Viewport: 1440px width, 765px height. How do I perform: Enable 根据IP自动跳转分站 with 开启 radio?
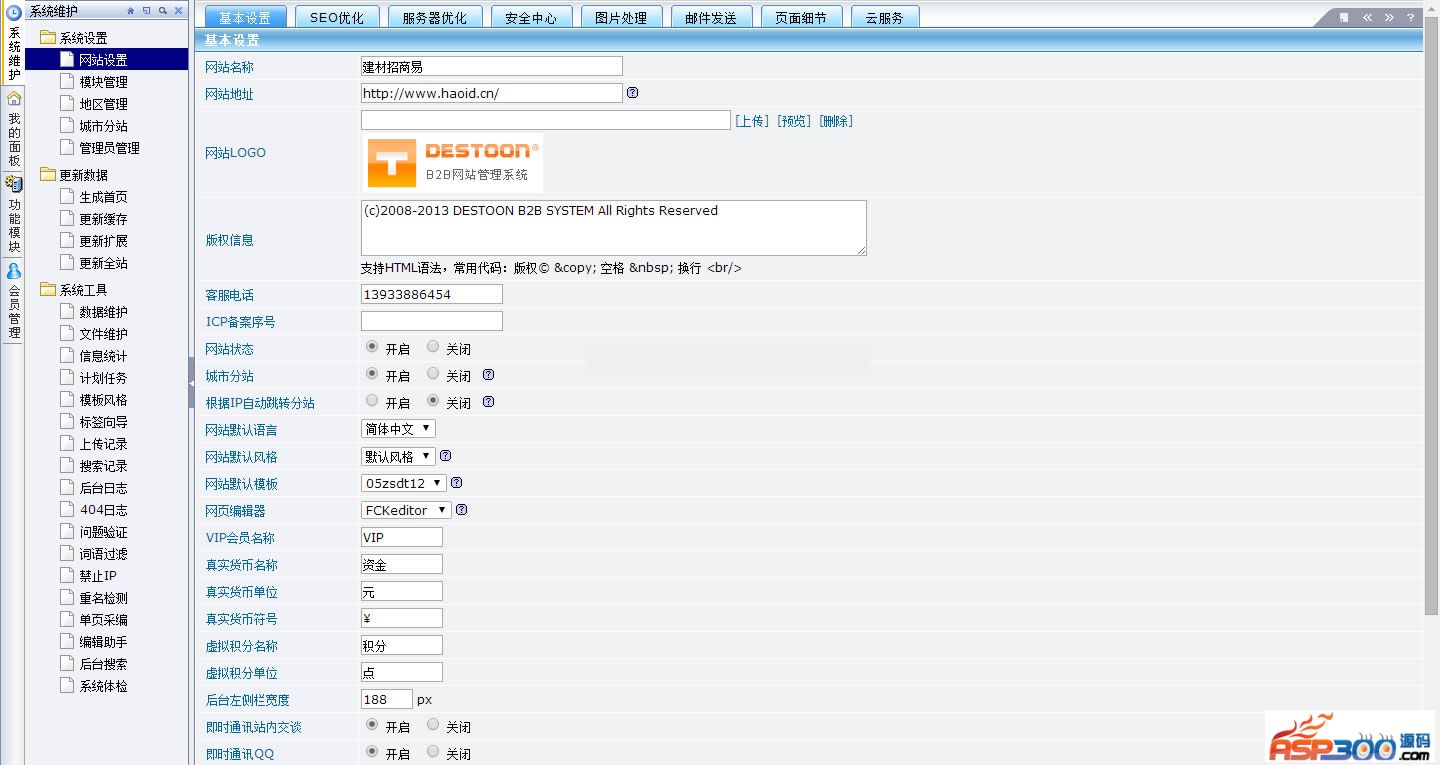click(x=372, y=401)
